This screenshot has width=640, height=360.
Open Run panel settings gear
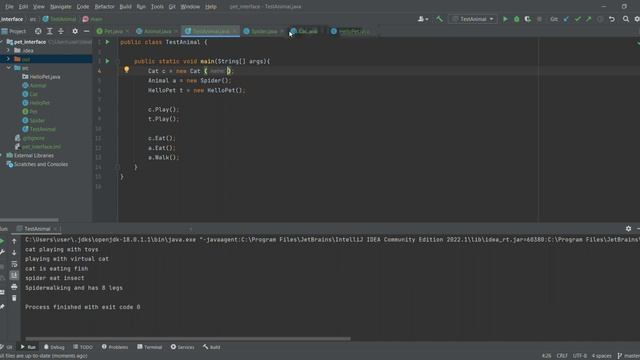[x=628, y=229]
